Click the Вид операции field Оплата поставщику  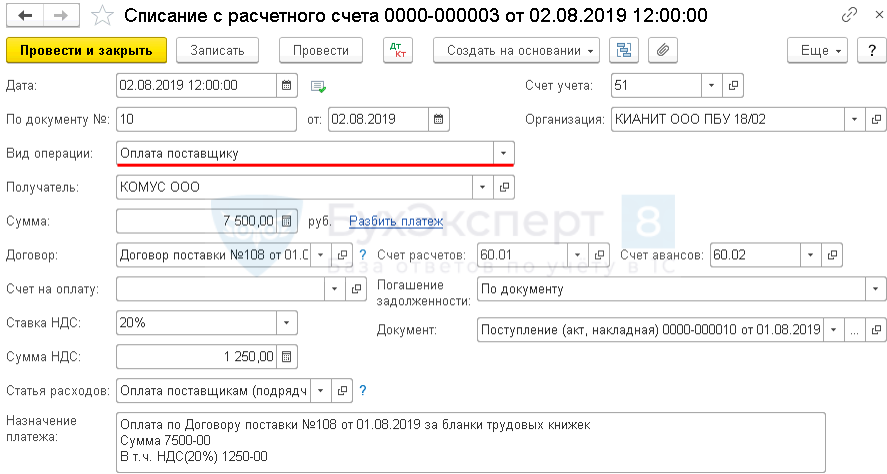[305, 153]
